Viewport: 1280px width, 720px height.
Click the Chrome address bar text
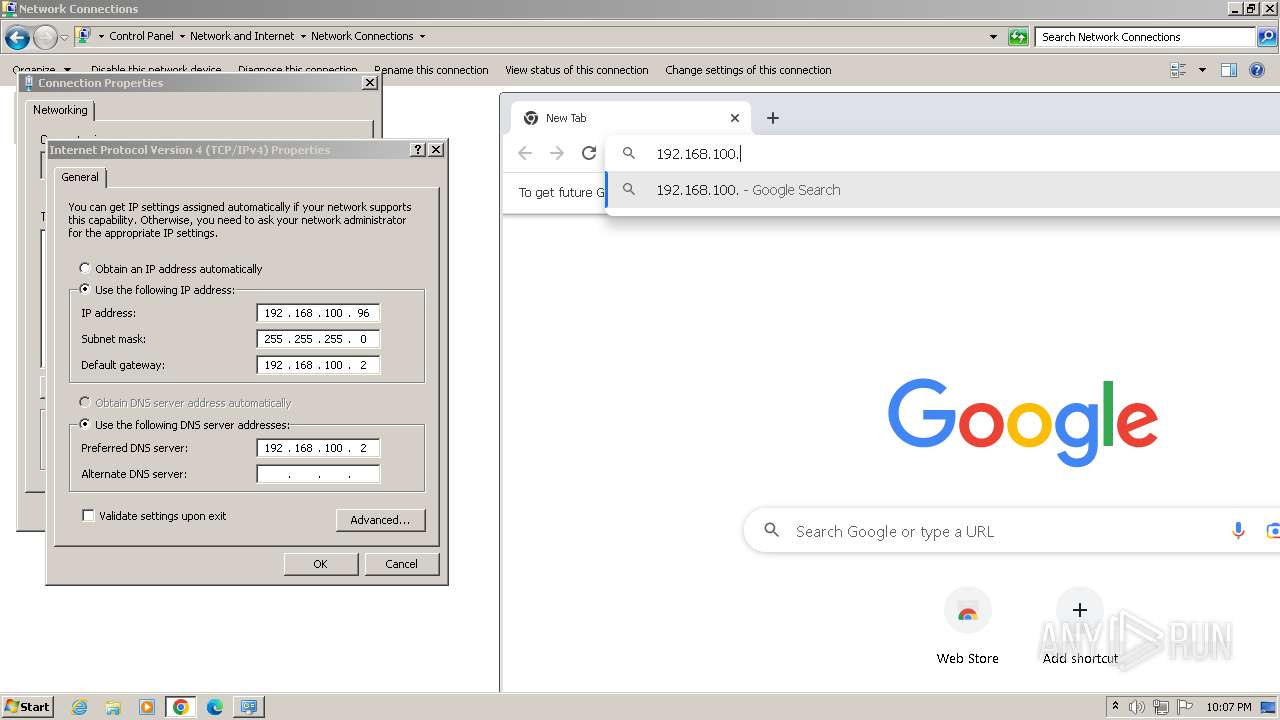pos(698,154)
